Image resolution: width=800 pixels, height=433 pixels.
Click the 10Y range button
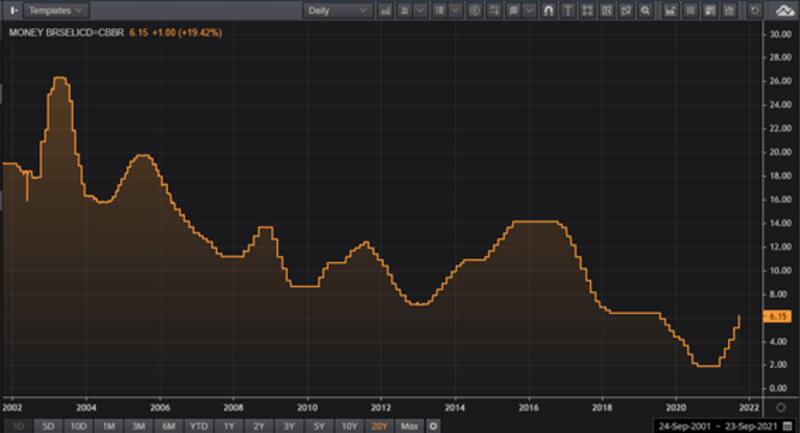click(348, 426)
